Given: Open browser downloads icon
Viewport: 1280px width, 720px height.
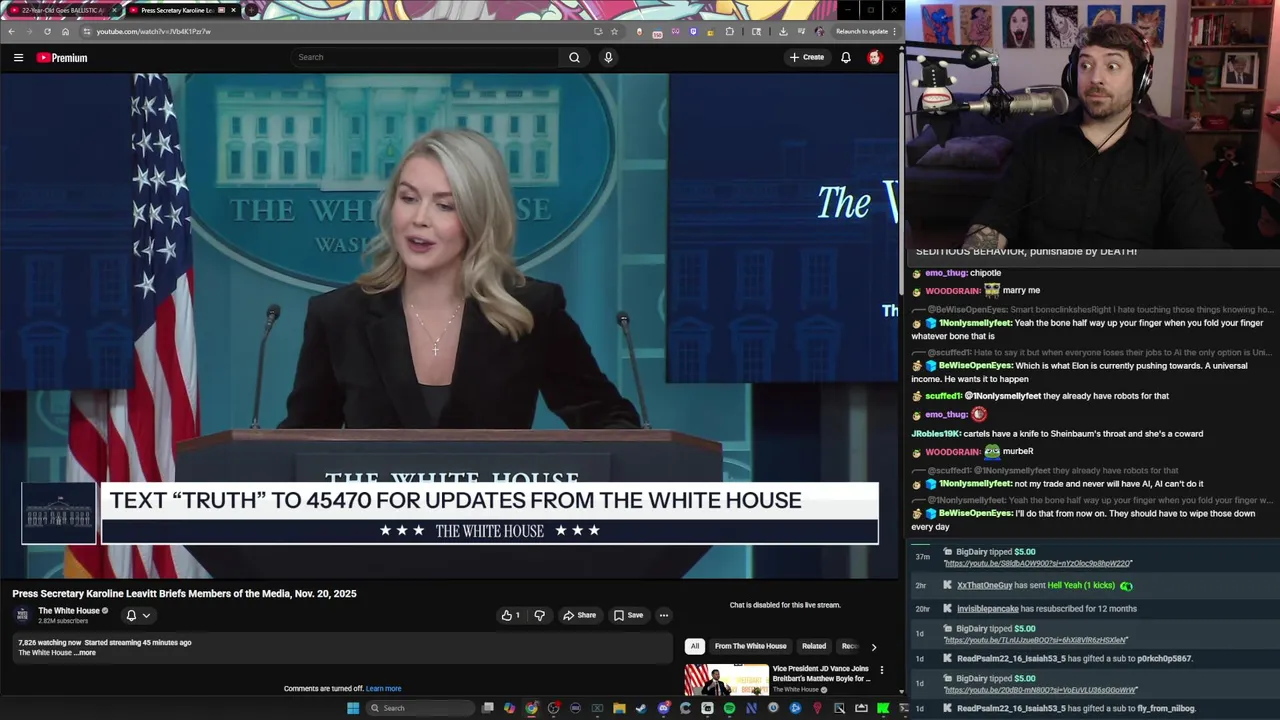Looking at the screenshot, I should 783,31.
